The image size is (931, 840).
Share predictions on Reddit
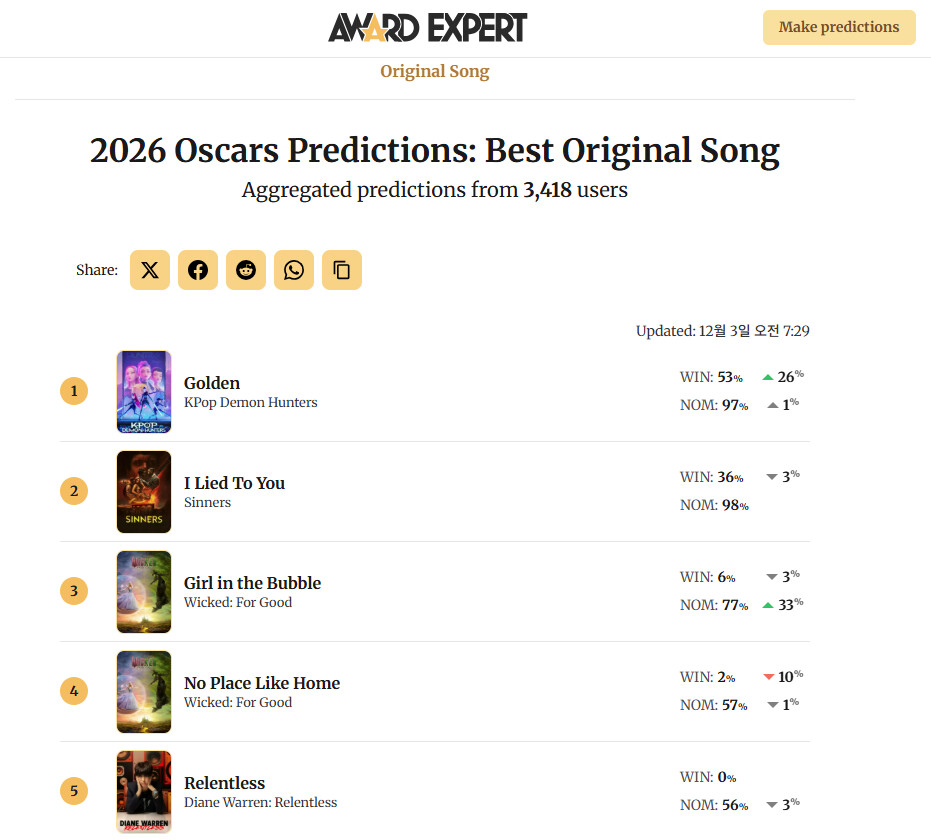pos(246,270)
